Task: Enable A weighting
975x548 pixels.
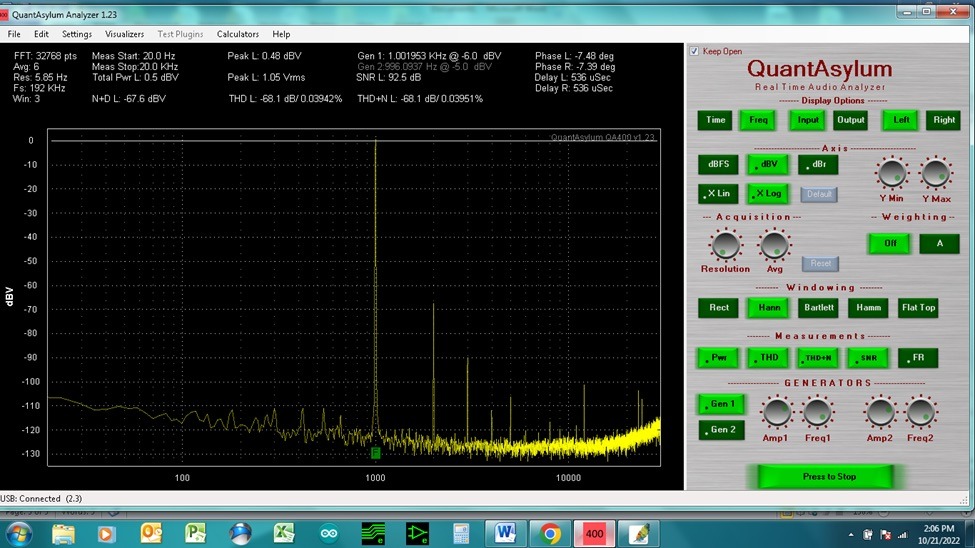Action: coord(940,243)
